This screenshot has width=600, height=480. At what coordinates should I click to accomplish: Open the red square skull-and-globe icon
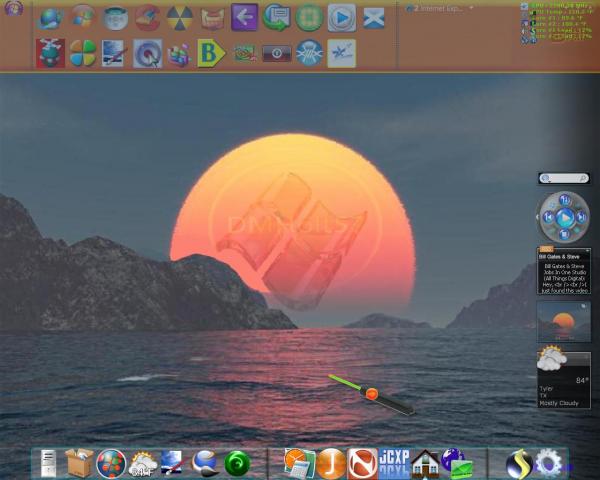pos(50,53)
